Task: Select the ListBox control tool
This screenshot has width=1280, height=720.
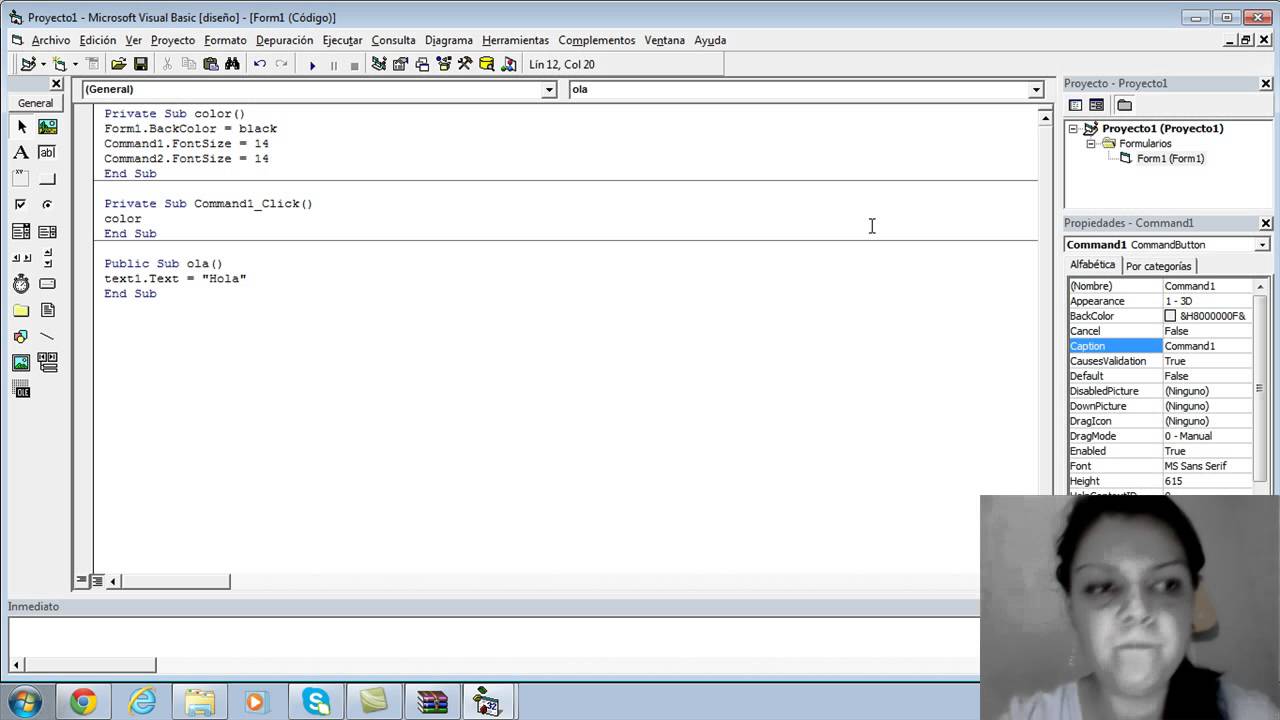Action: pyautogui.click(x=47, y=231)
